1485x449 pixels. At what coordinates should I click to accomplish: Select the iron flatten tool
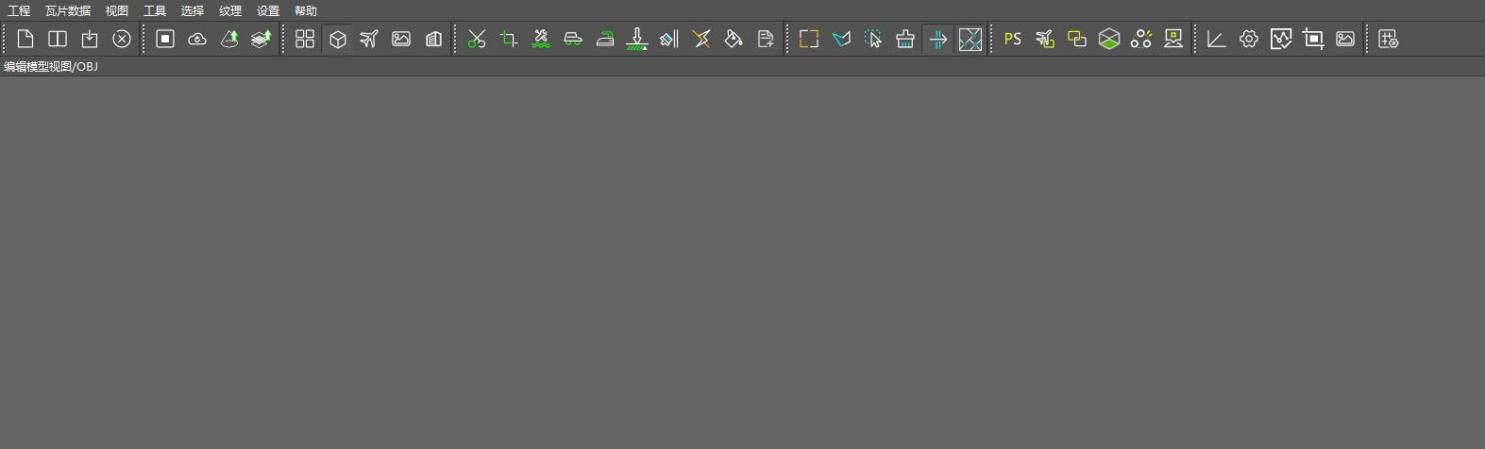[605, 39]
